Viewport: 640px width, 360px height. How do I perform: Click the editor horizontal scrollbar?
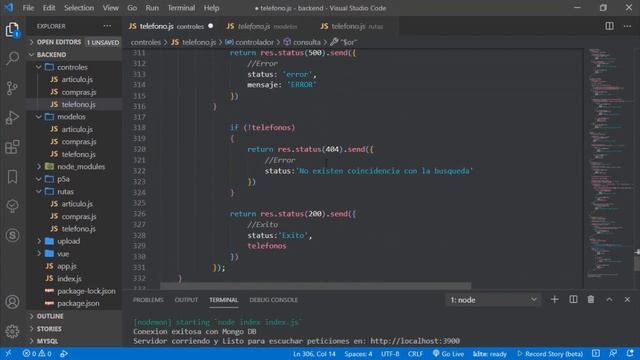315,286
